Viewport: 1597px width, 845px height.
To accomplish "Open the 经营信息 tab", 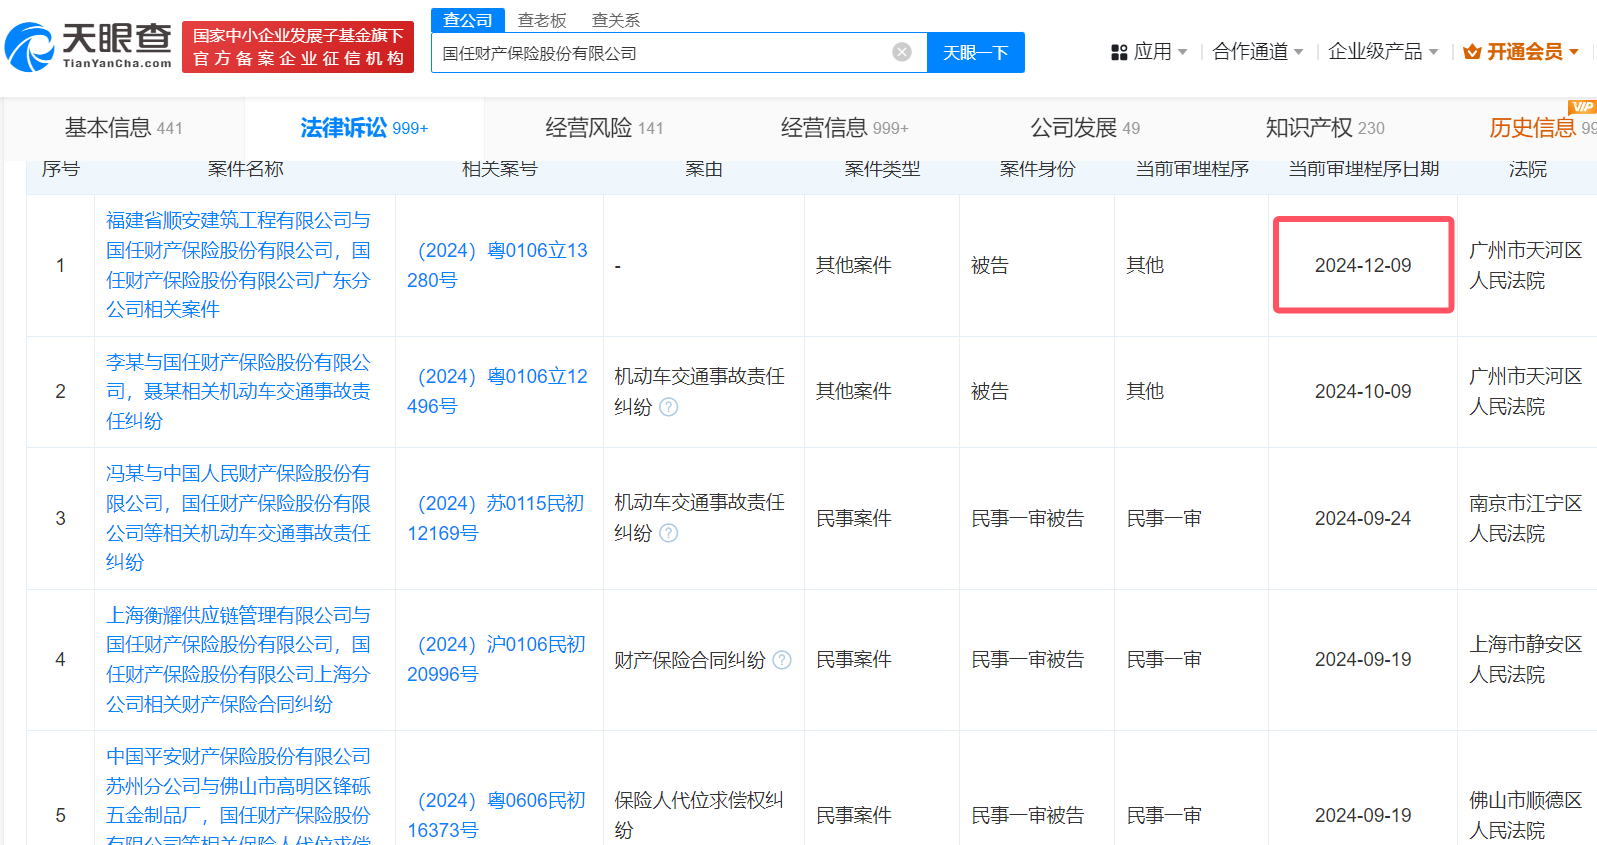I will pyautogui.click(x=844, y=128).
